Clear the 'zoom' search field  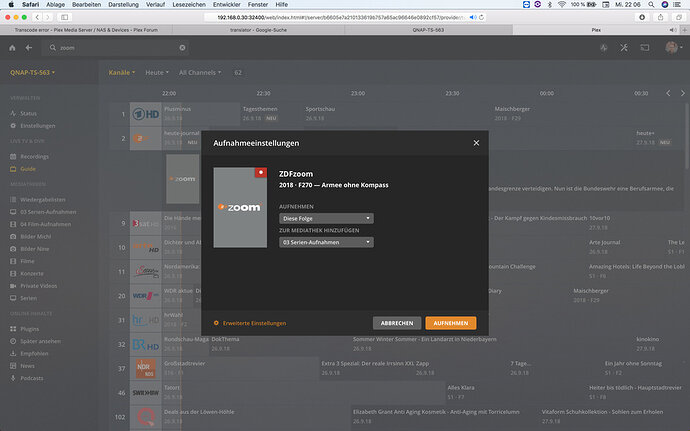[182, 48]
